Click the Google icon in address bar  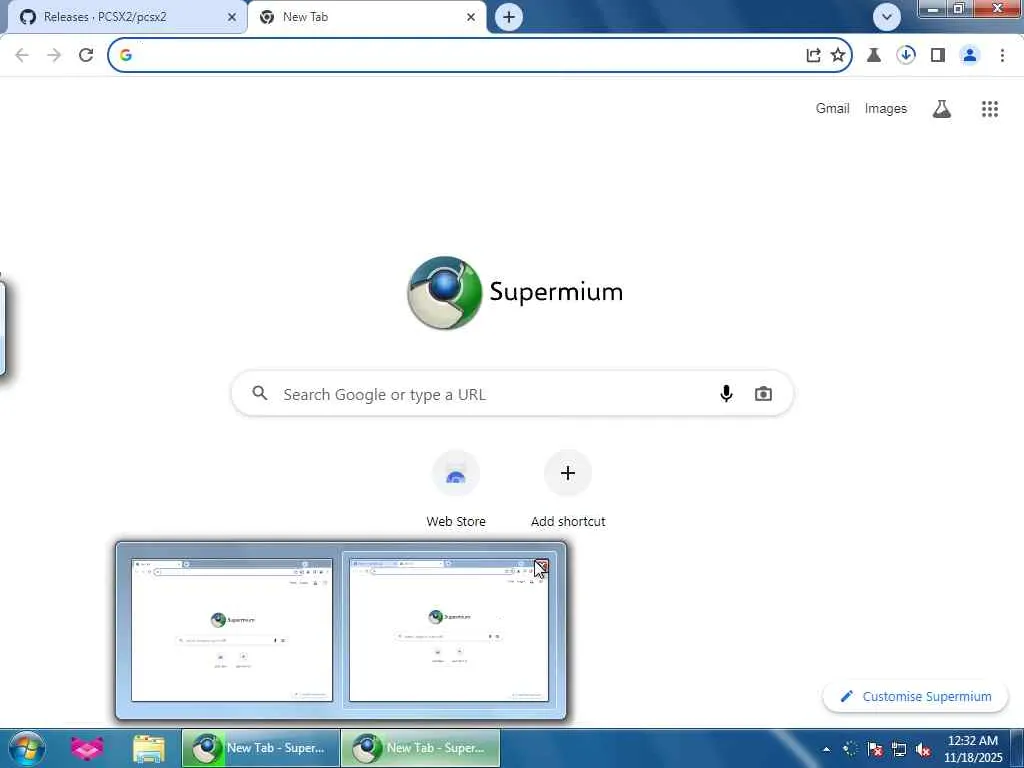126,55
